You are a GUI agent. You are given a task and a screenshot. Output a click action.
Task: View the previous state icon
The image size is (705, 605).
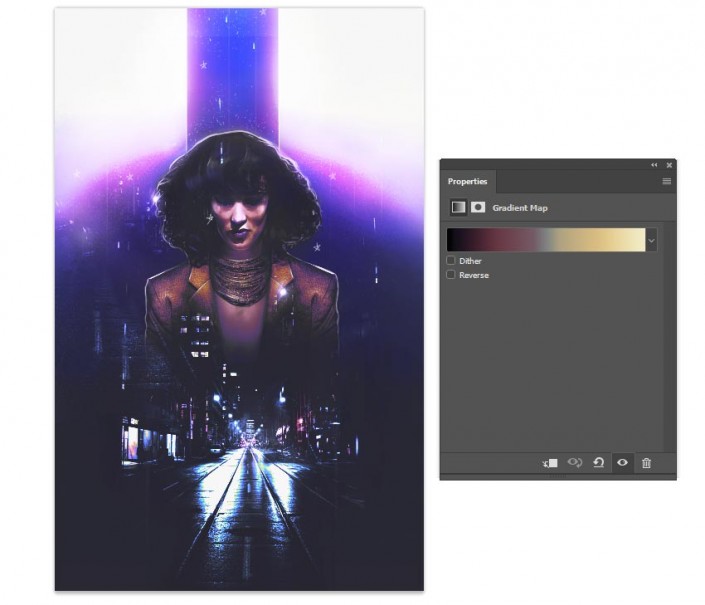pos(575,463)
